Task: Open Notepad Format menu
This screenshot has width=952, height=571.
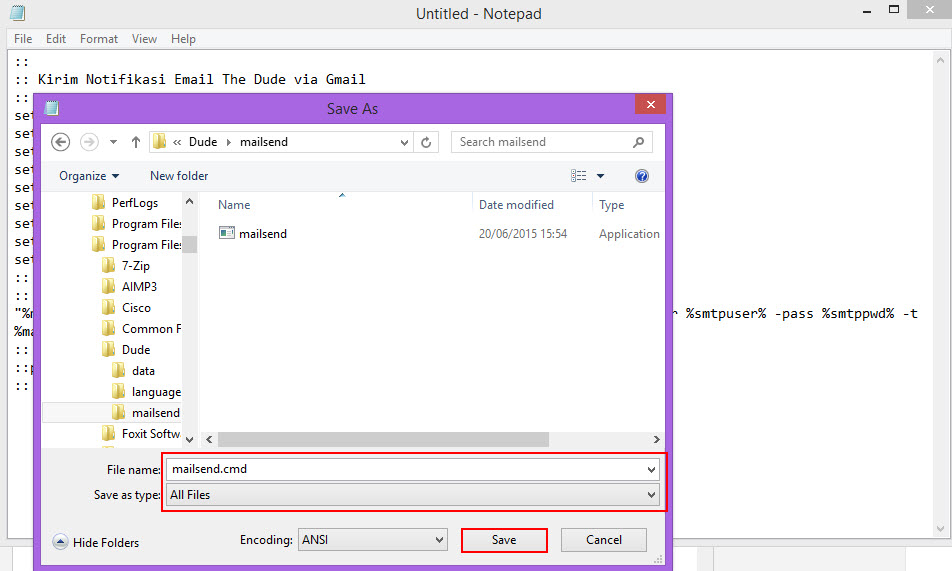Action: [x=99, y=39]
